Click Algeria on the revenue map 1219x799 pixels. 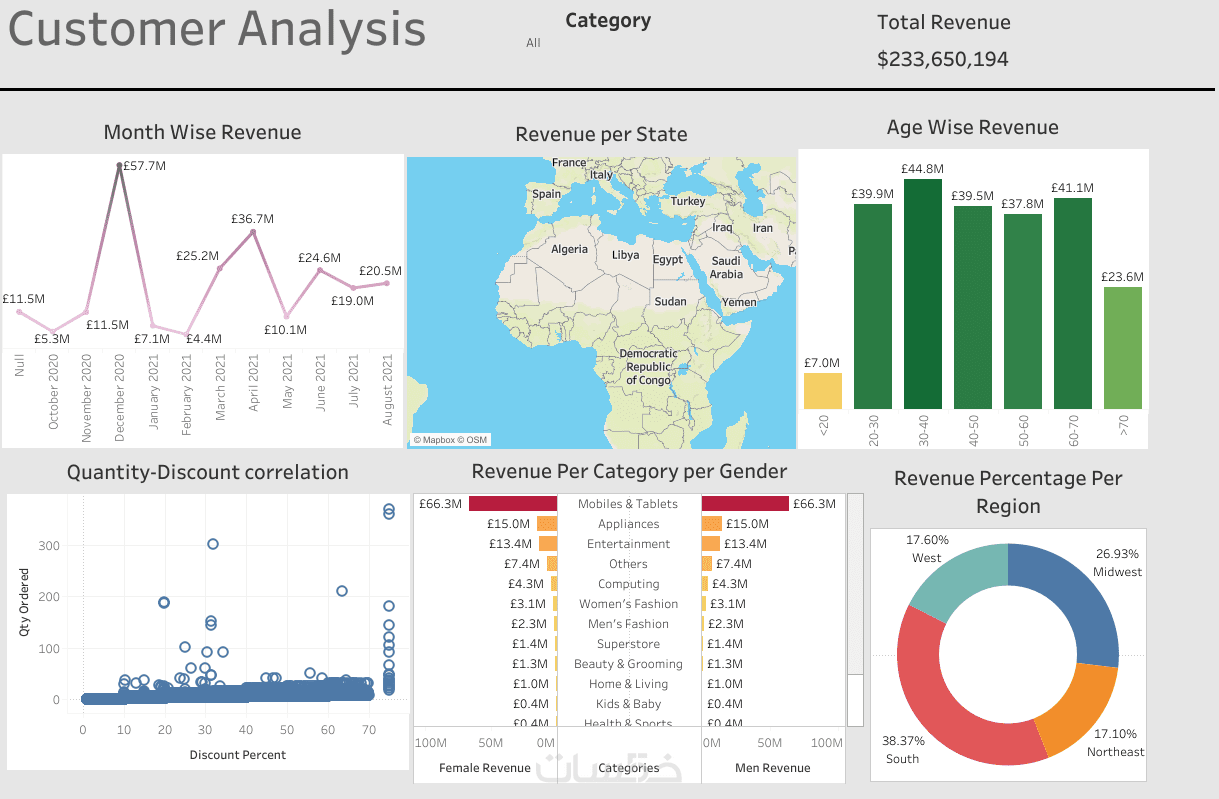pos(570,249)
